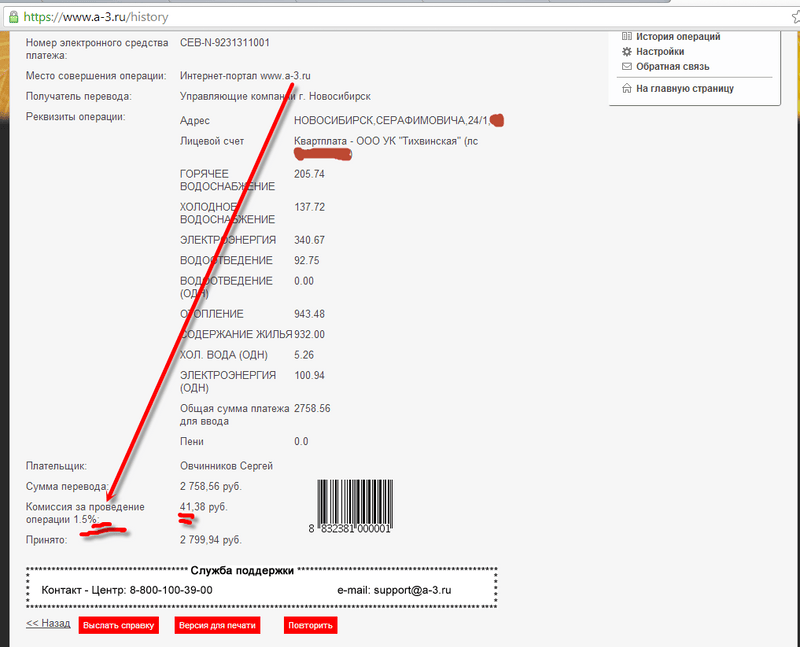
Task: Click the Интернет-портал www.a-3.ru text
Action: [x=245, y=76]
